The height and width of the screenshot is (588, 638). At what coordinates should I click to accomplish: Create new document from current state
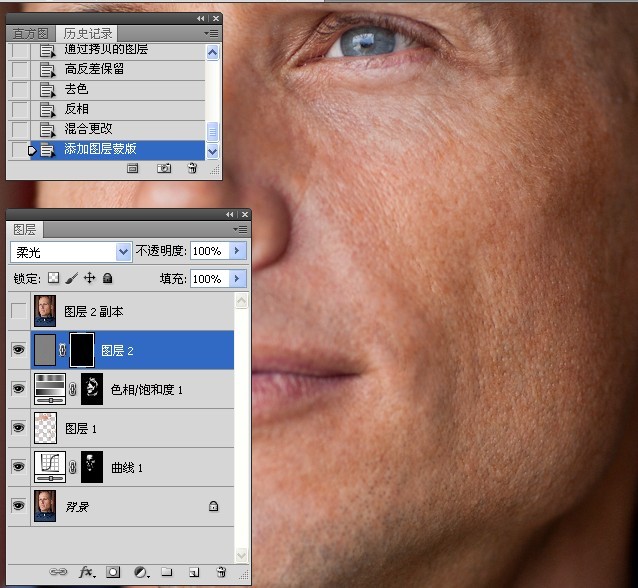pos(132,169)
